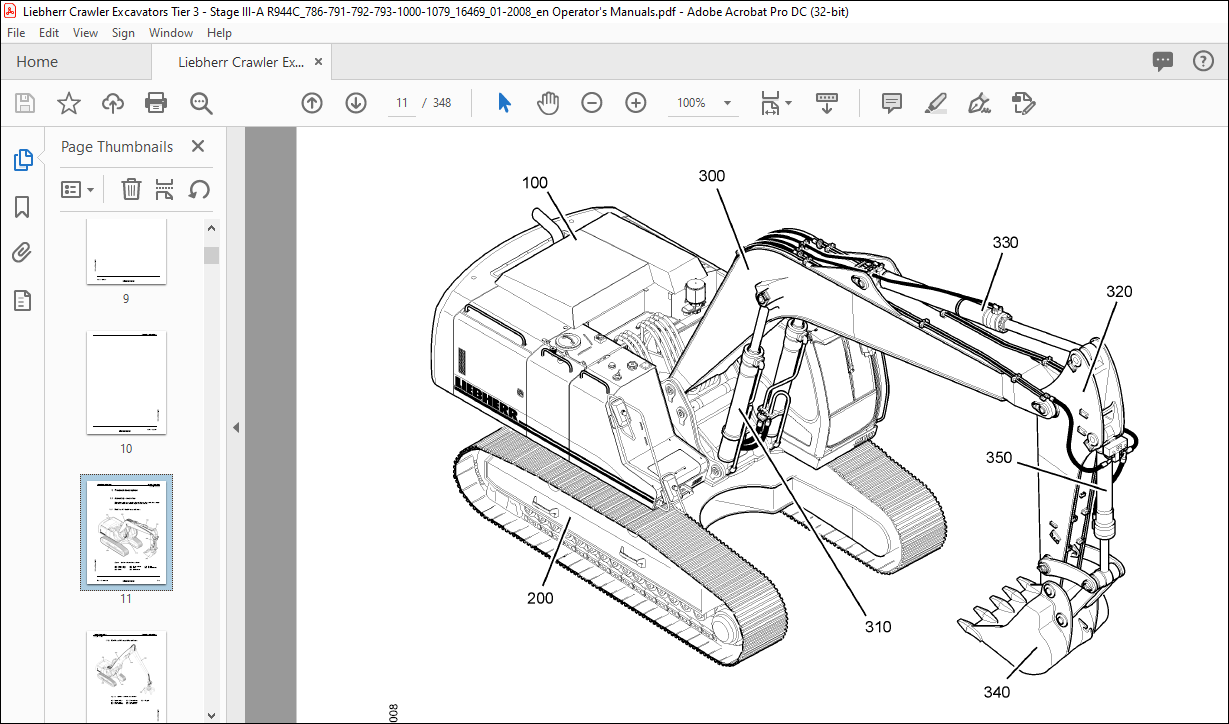Close the Liebherr document tab
The width and height of the screenshot is (1229, 724).
tap(319, 62)
